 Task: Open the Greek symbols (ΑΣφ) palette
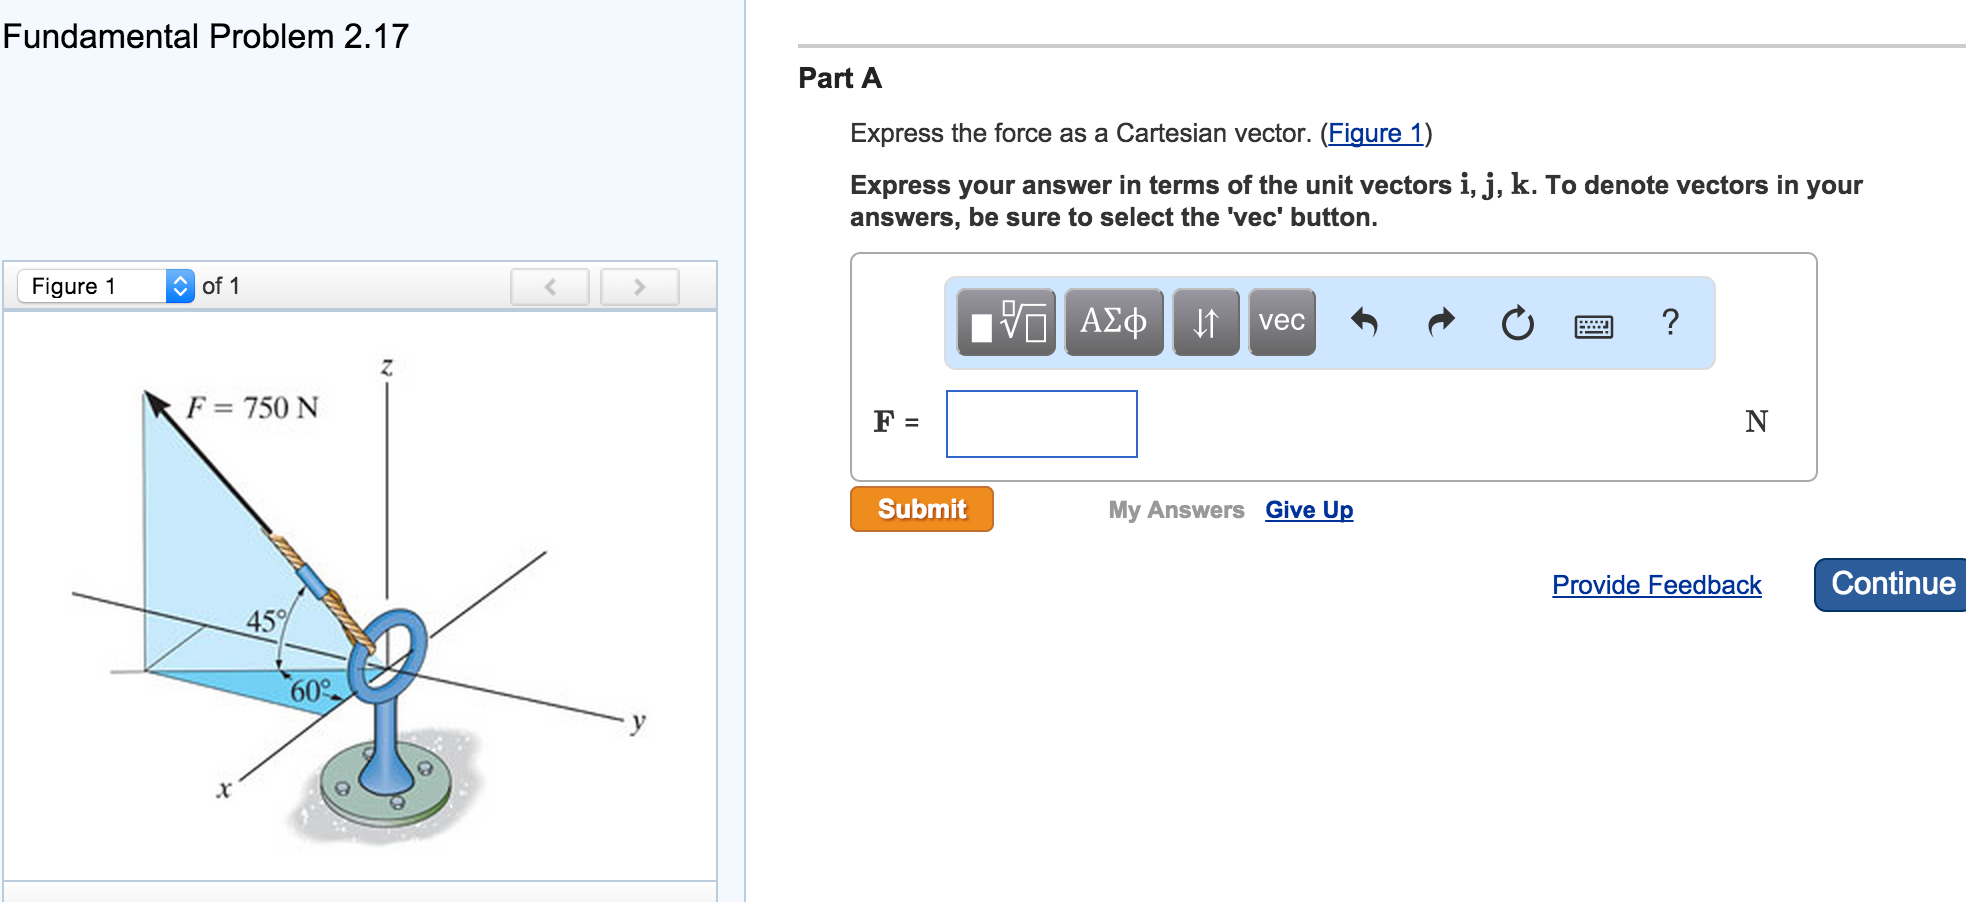1112,320
